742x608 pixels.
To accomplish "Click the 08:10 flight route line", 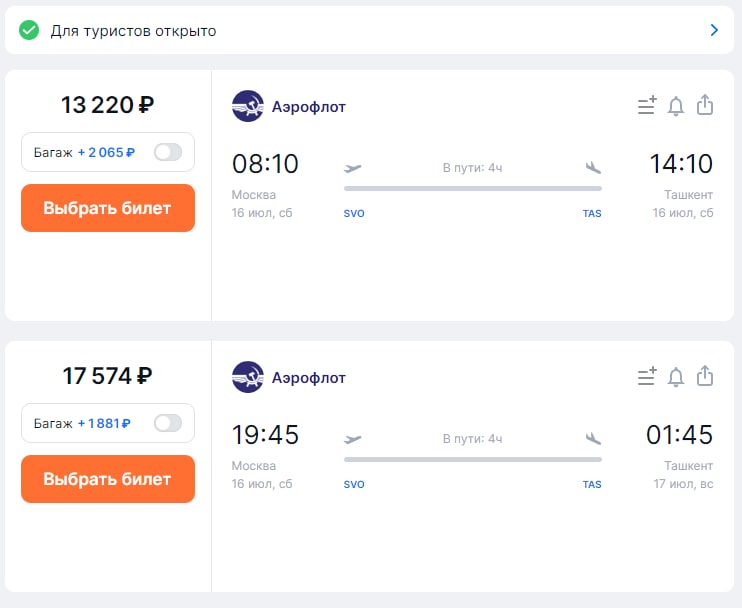I will pos(472,188).
